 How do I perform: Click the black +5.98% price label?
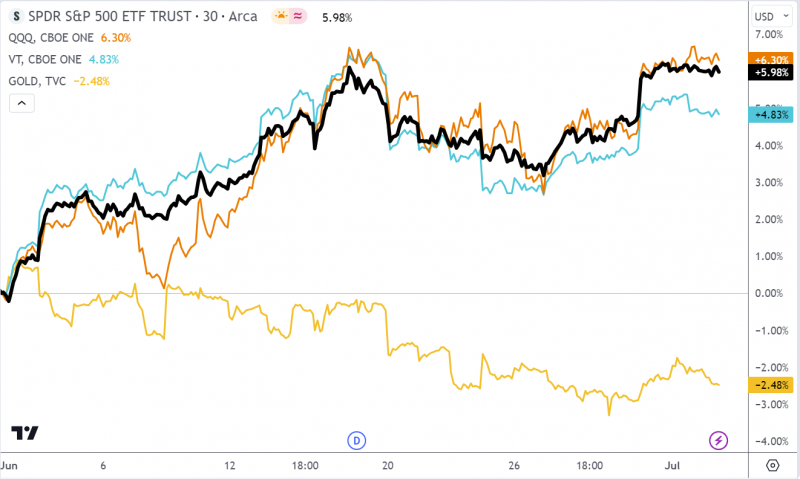coord(771,72)
